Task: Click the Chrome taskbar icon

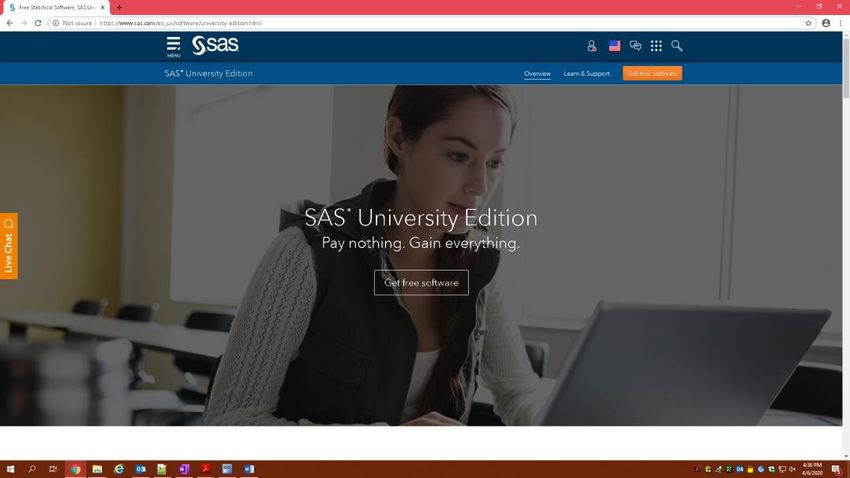Action: 75,469
